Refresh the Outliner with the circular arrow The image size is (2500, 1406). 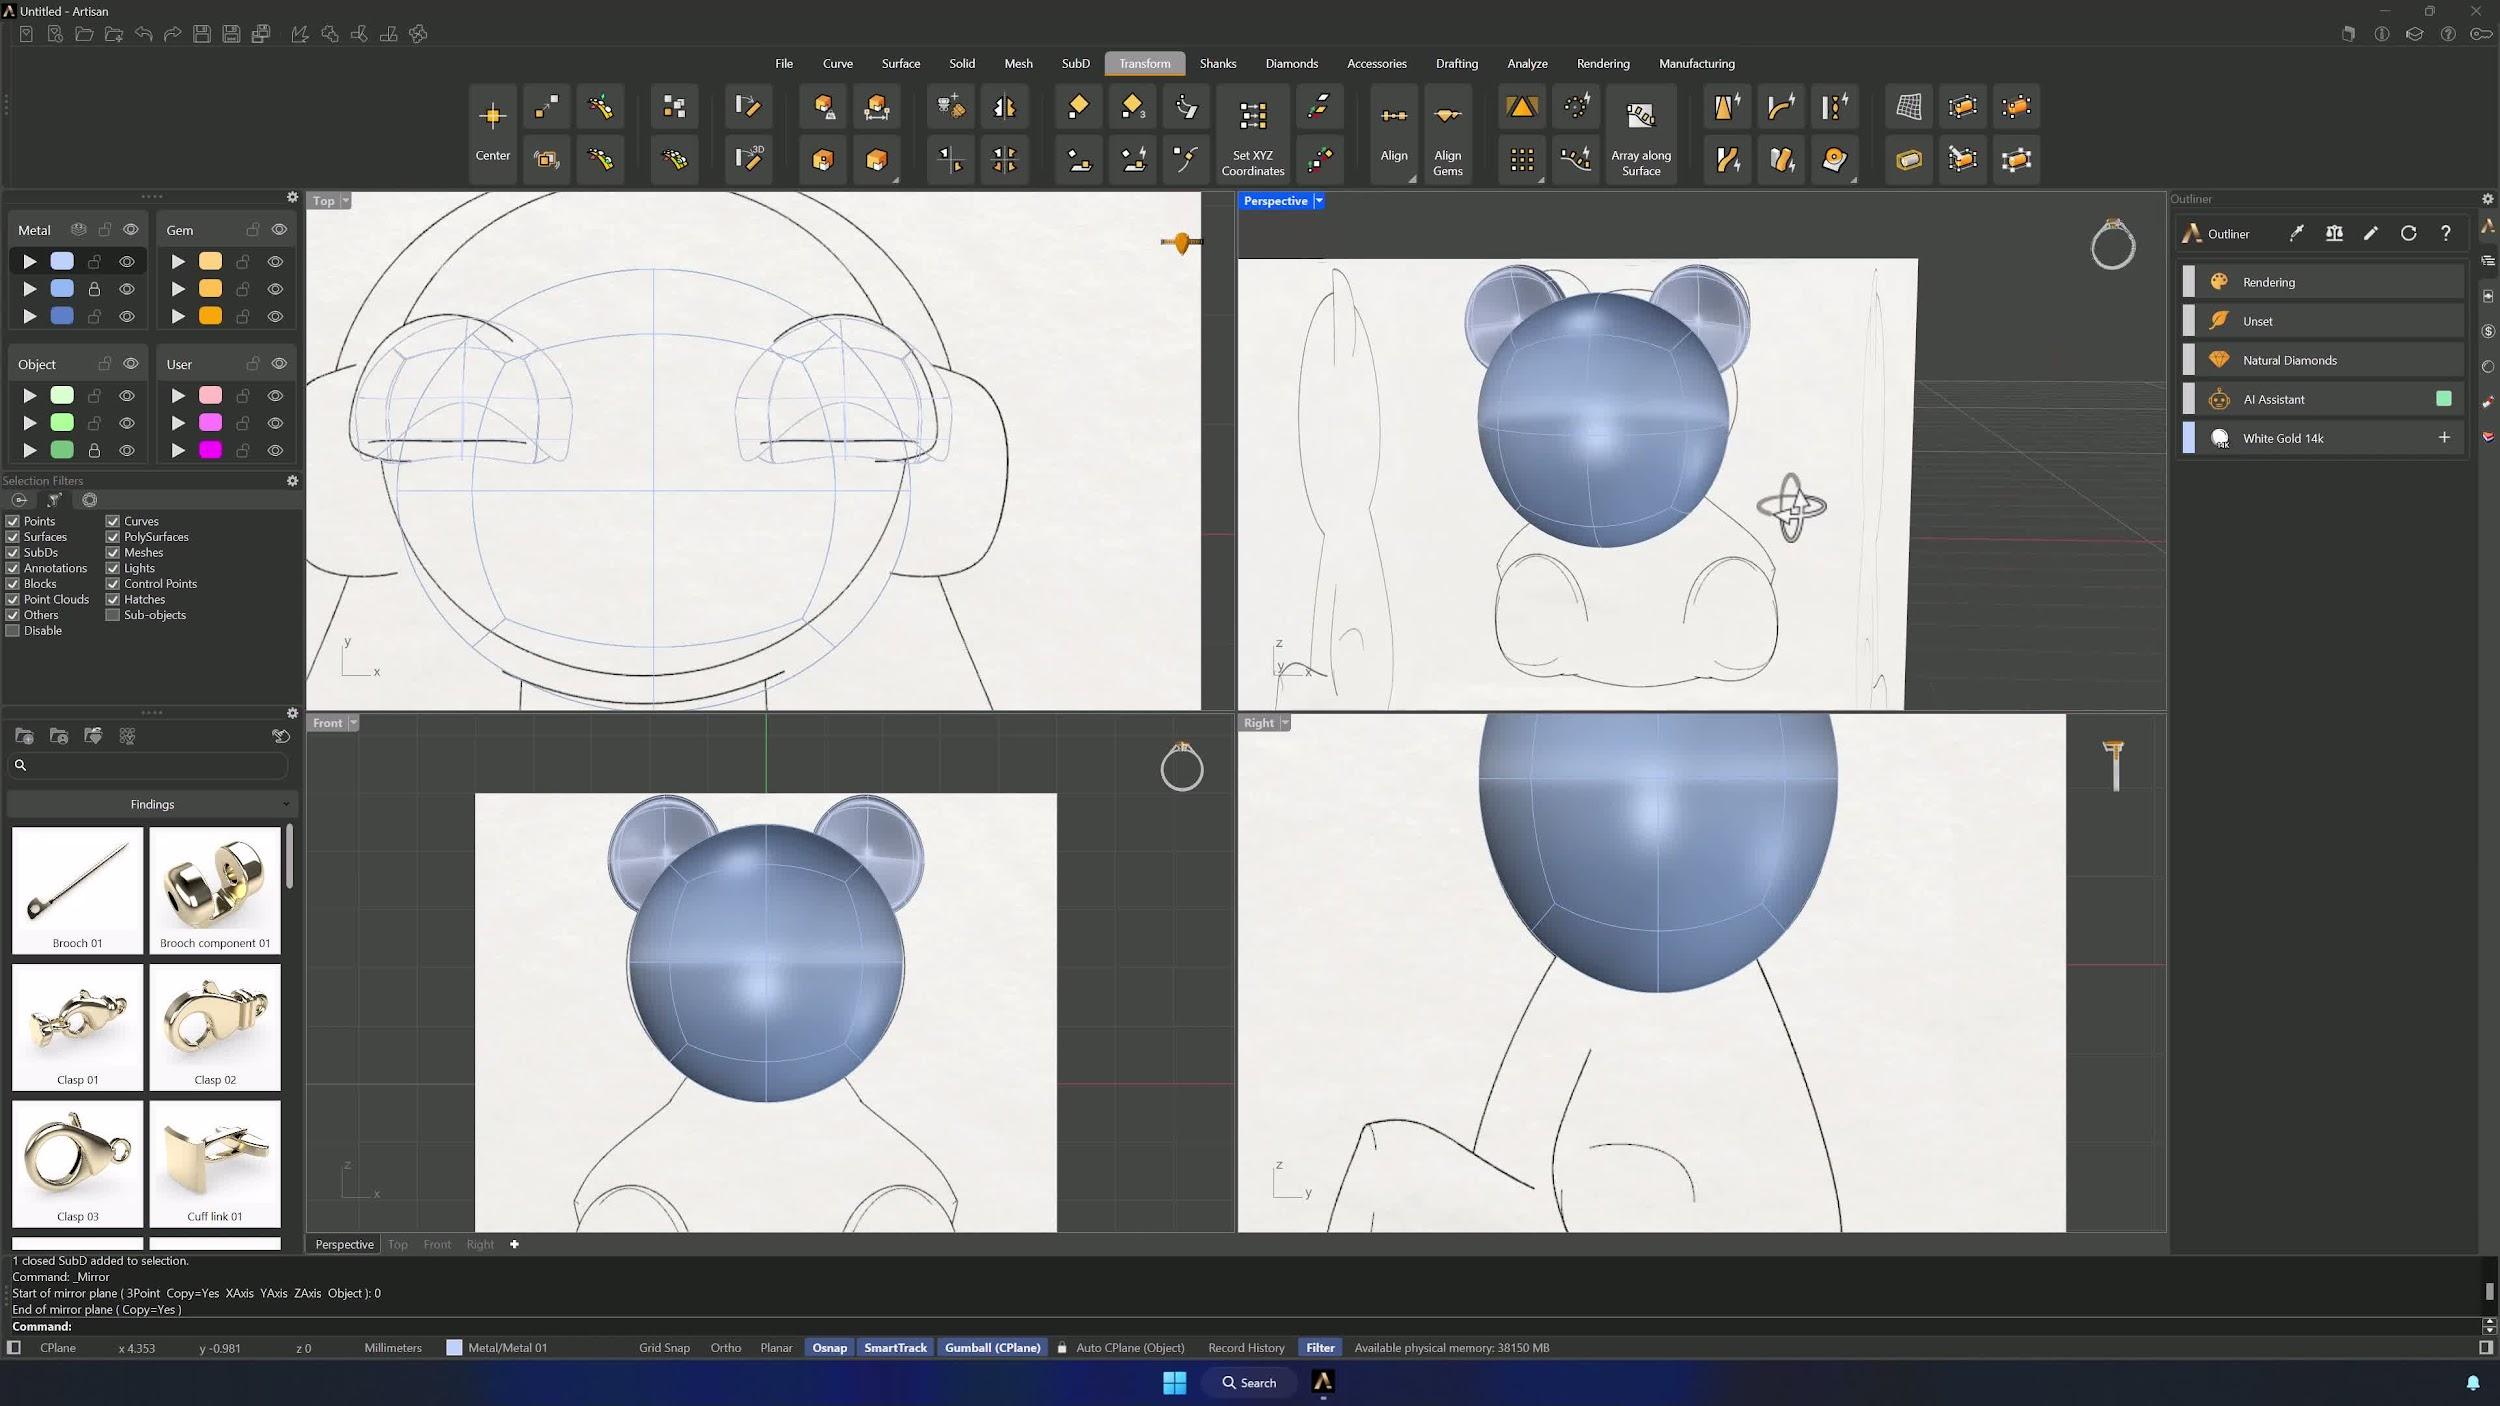[2408, 233]
